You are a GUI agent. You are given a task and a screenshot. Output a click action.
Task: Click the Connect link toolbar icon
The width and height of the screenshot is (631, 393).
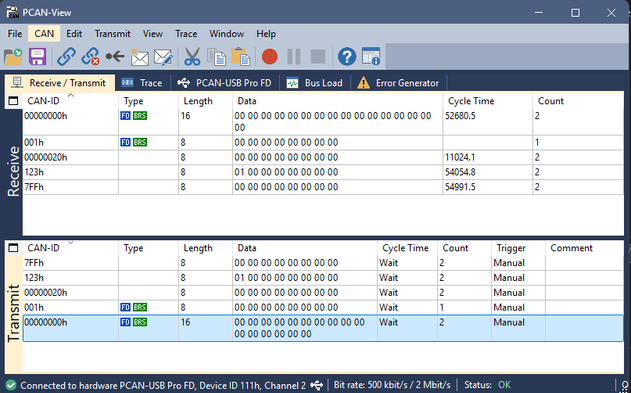(66, 57)
